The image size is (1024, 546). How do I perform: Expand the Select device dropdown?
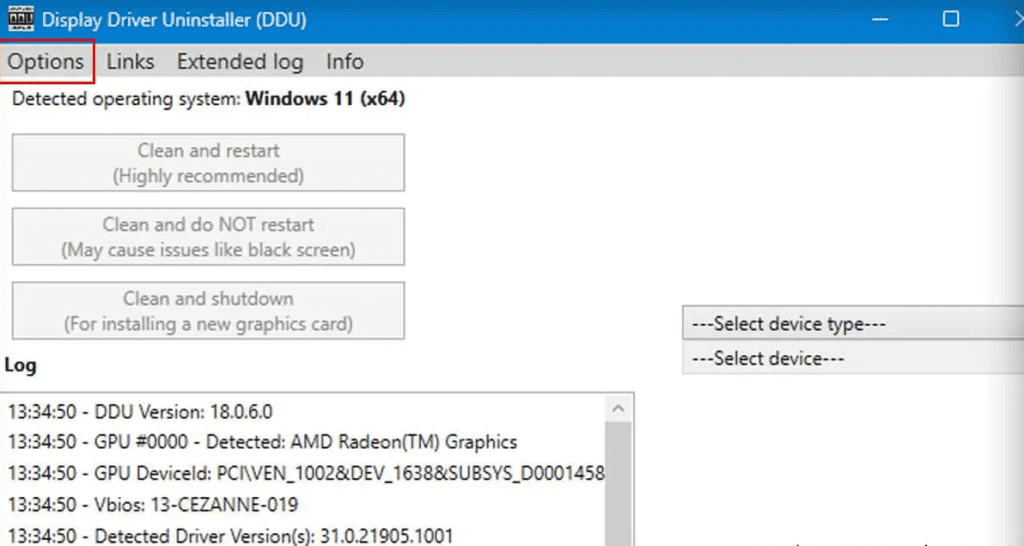(852, 358)
